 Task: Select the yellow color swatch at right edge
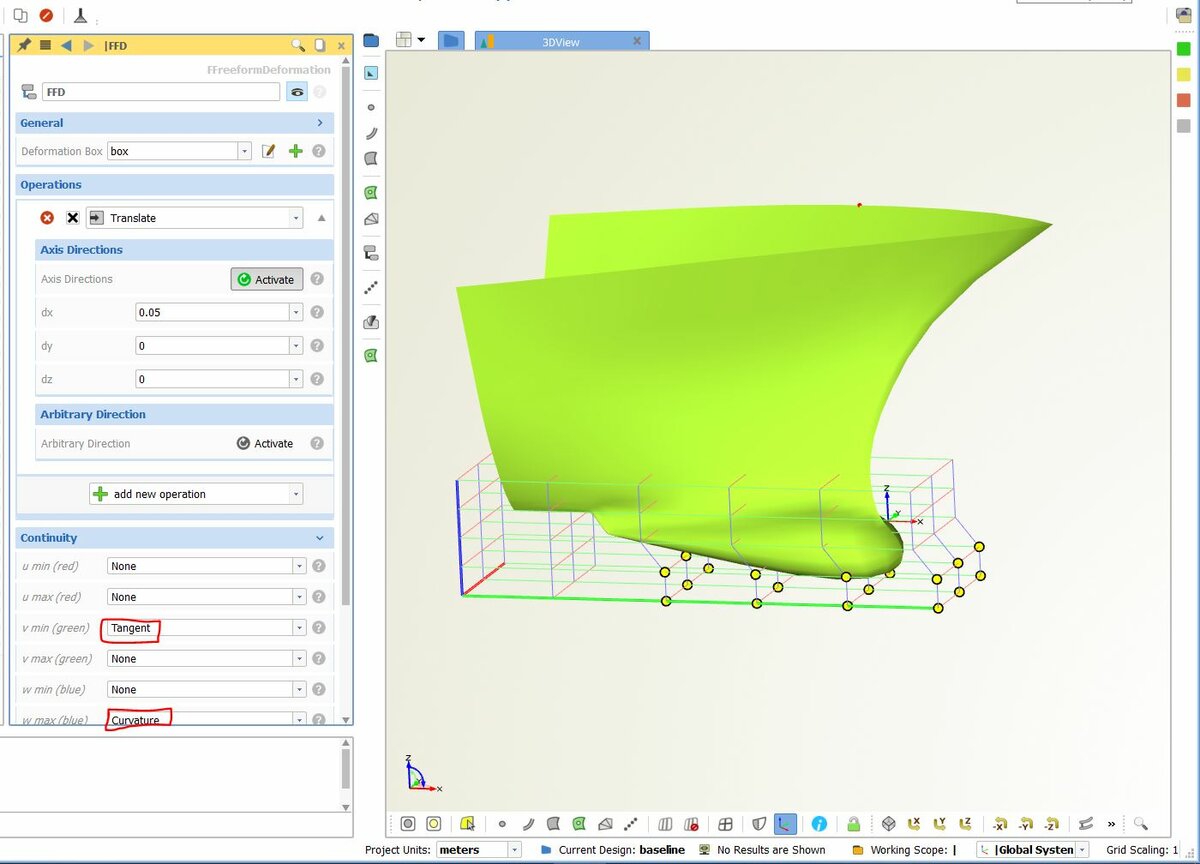(1184, 74)
